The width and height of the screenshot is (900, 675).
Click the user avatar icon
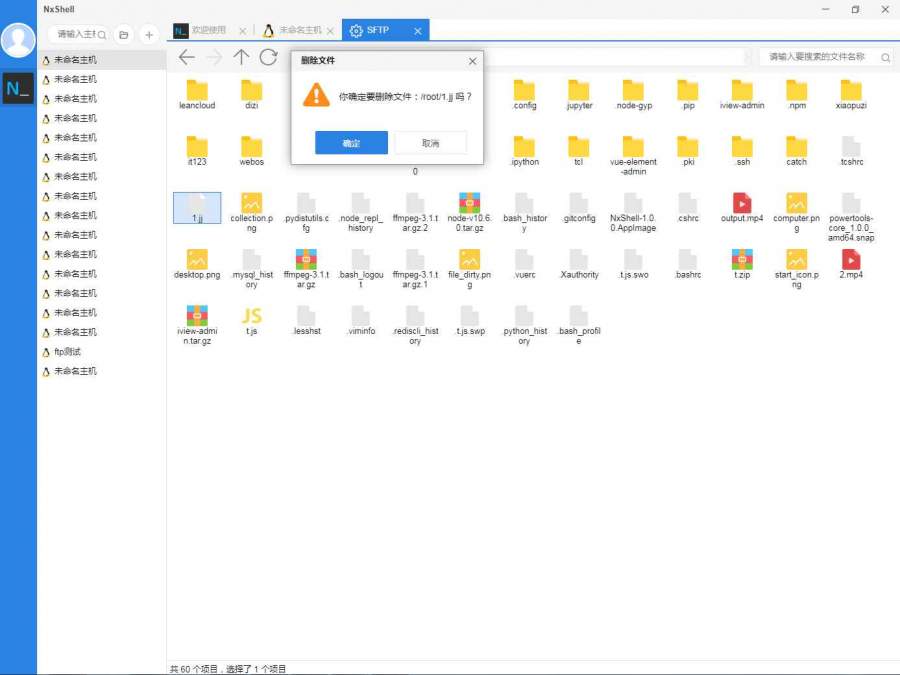click(18, 39)
